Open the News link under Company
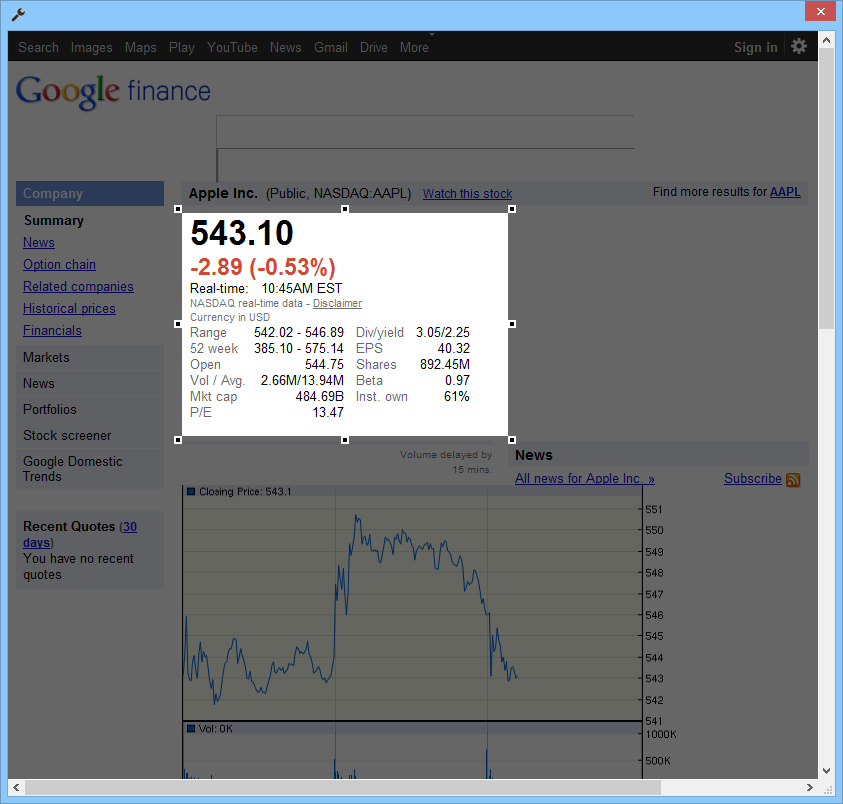Screen dimensions: 843x804 click(39, 243)
